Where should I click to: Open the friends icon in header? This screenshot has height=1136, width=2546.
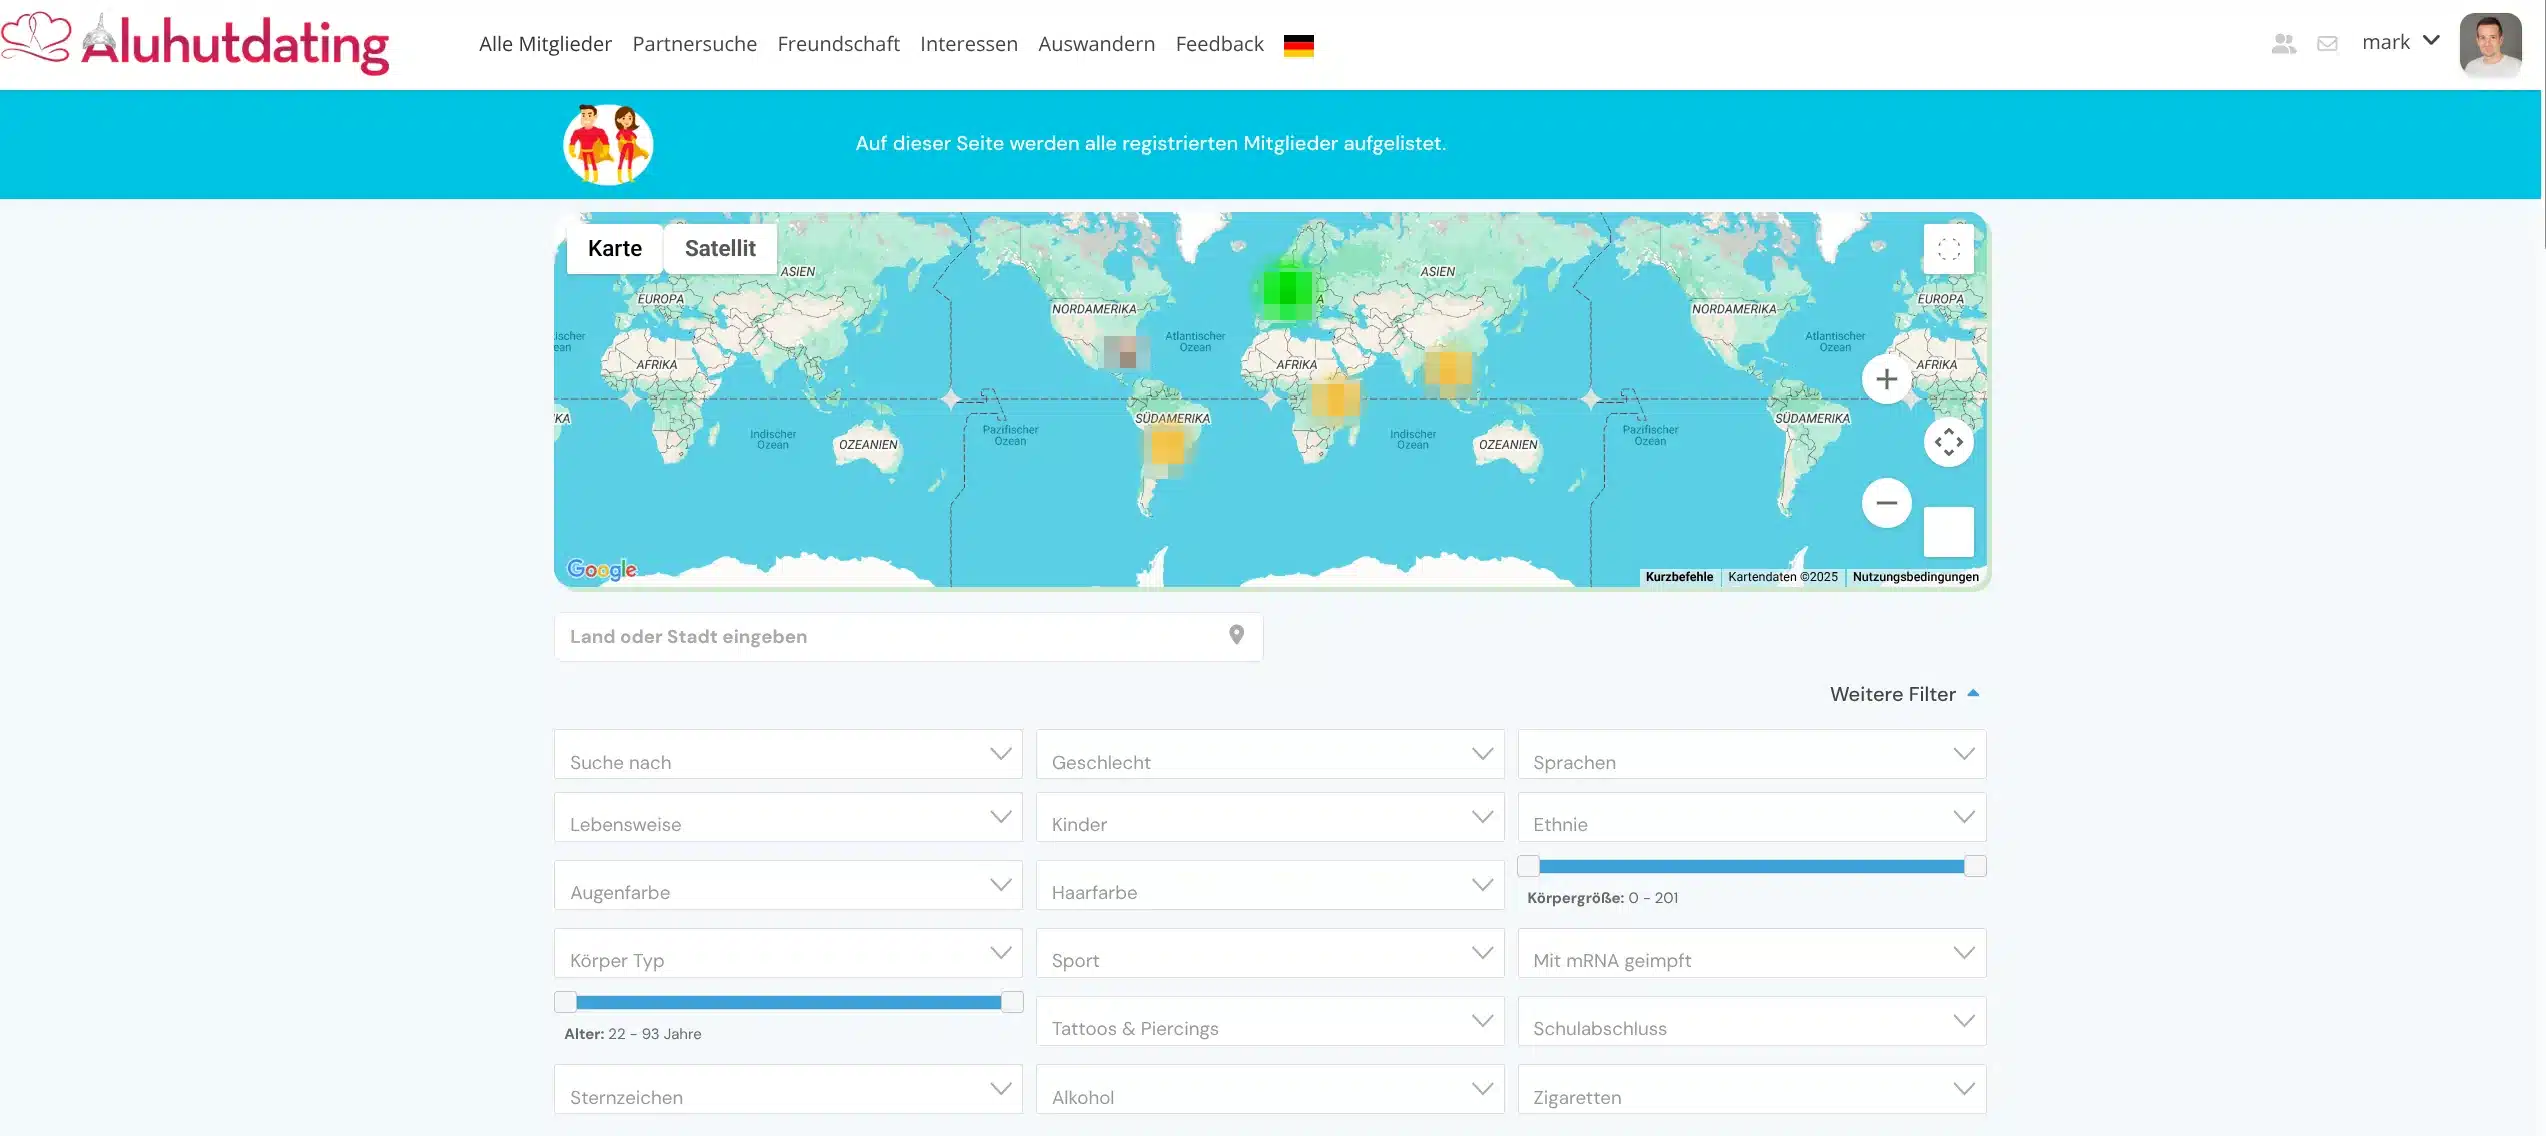point(2283,44)
